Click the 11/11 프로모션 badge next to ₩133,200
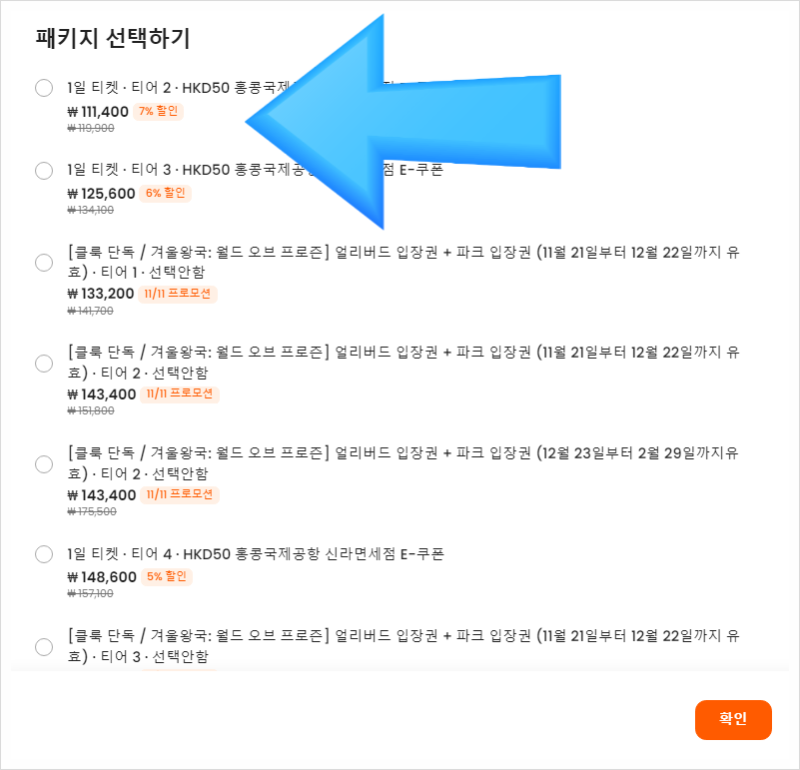 click(x=178, y=293)
